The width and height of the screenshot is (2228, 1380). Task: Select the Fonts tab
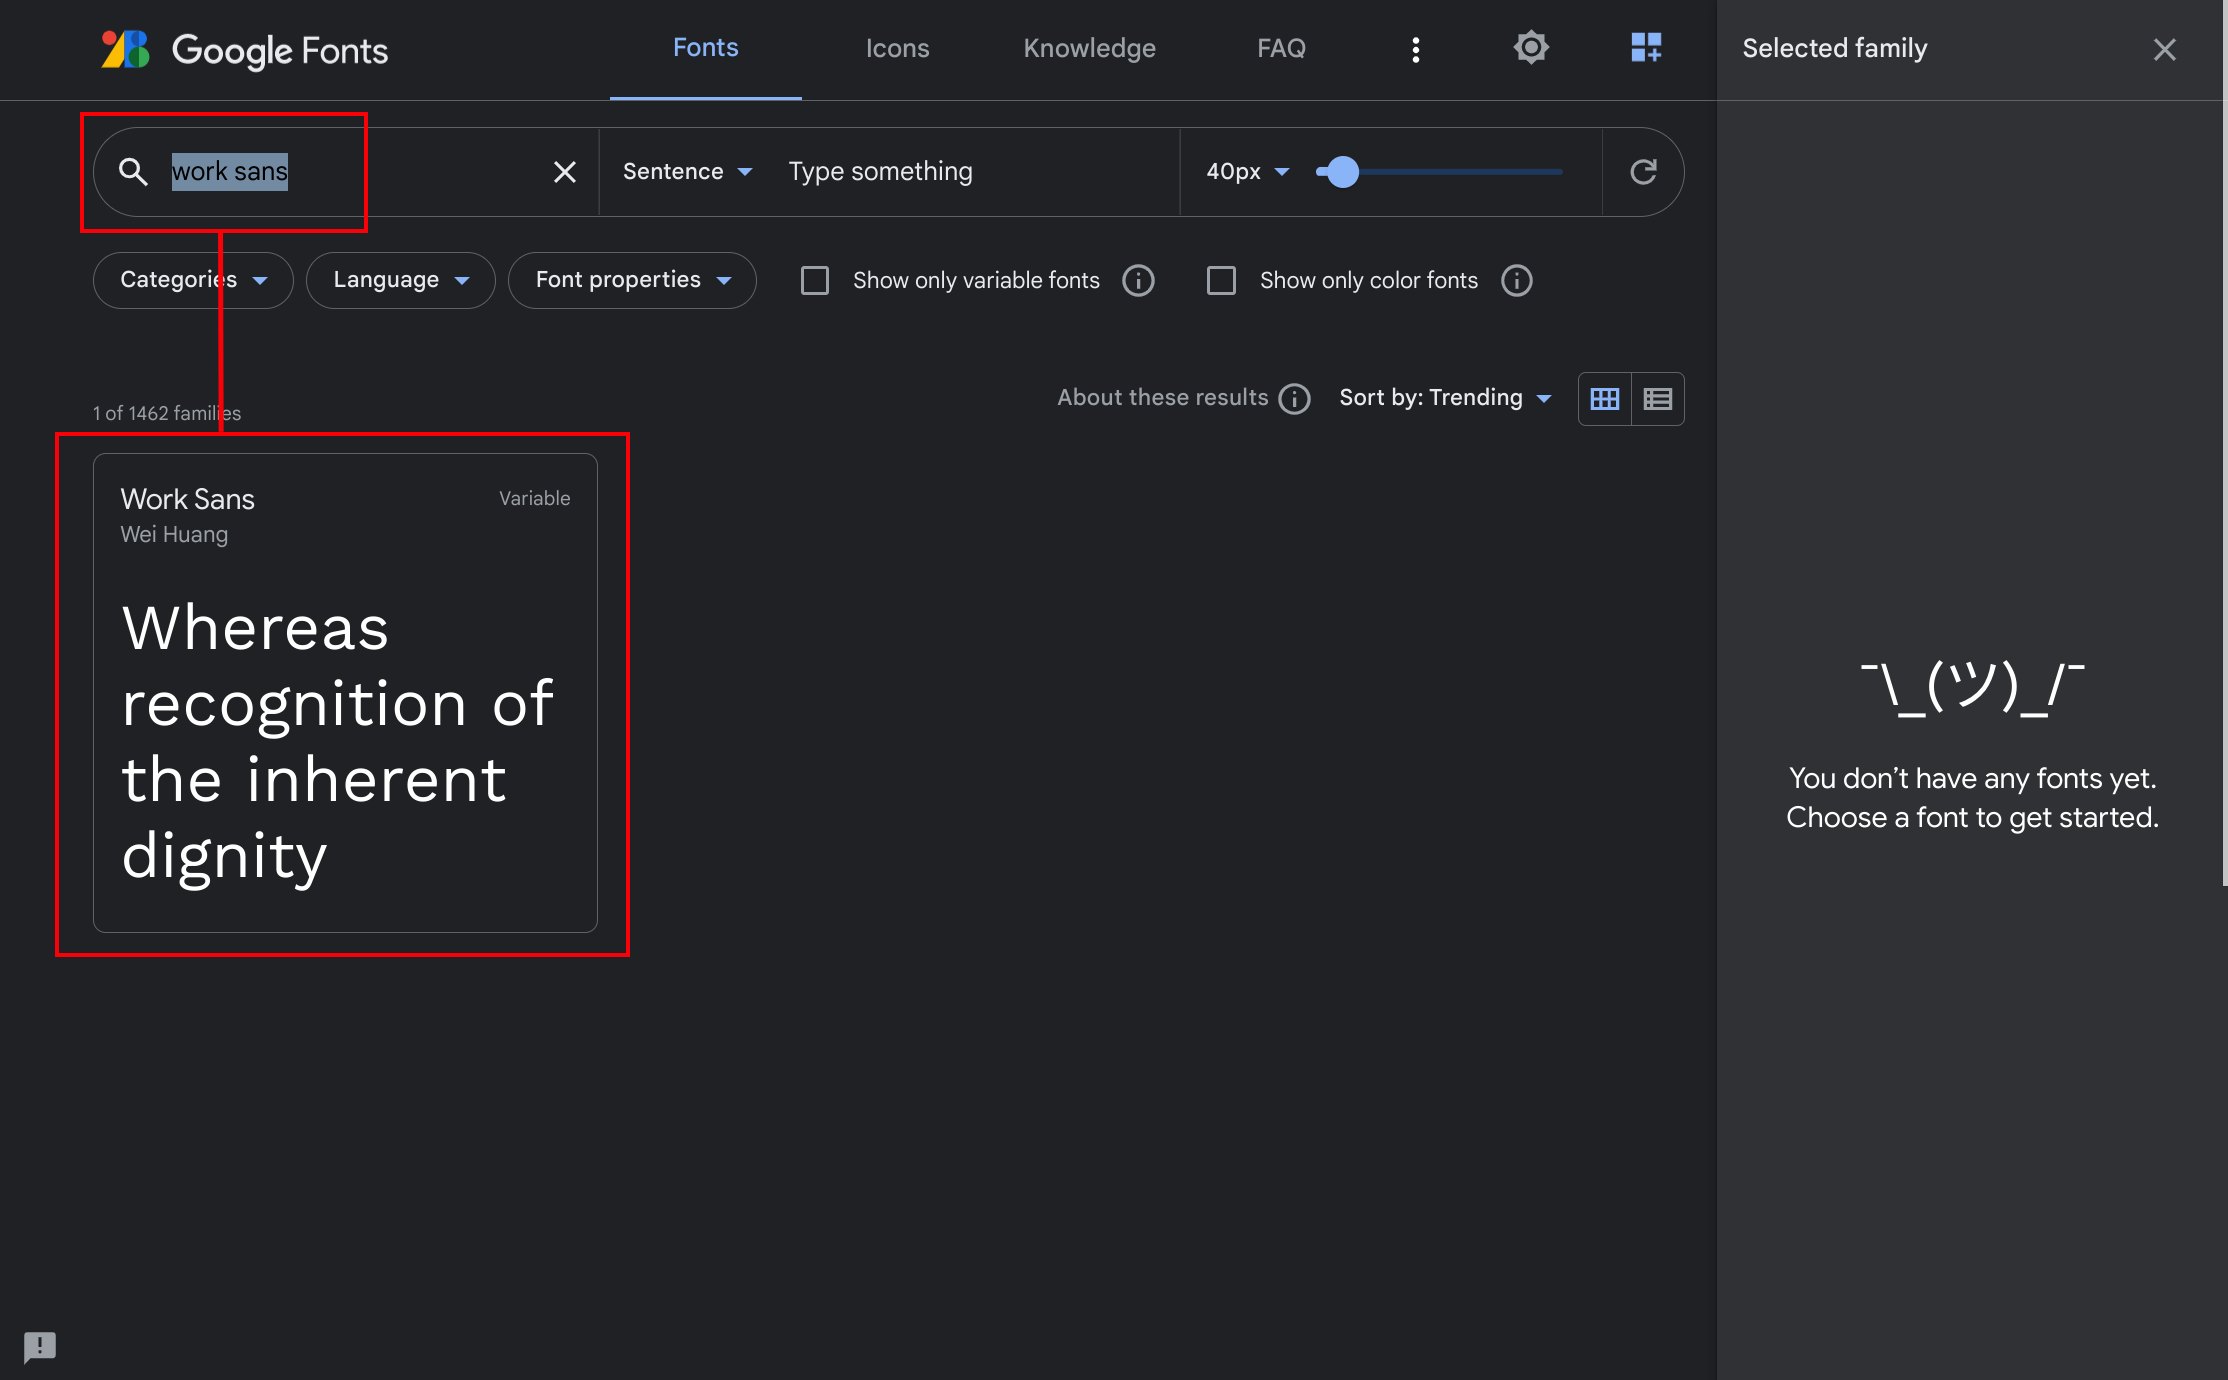[x=706, y=48]
